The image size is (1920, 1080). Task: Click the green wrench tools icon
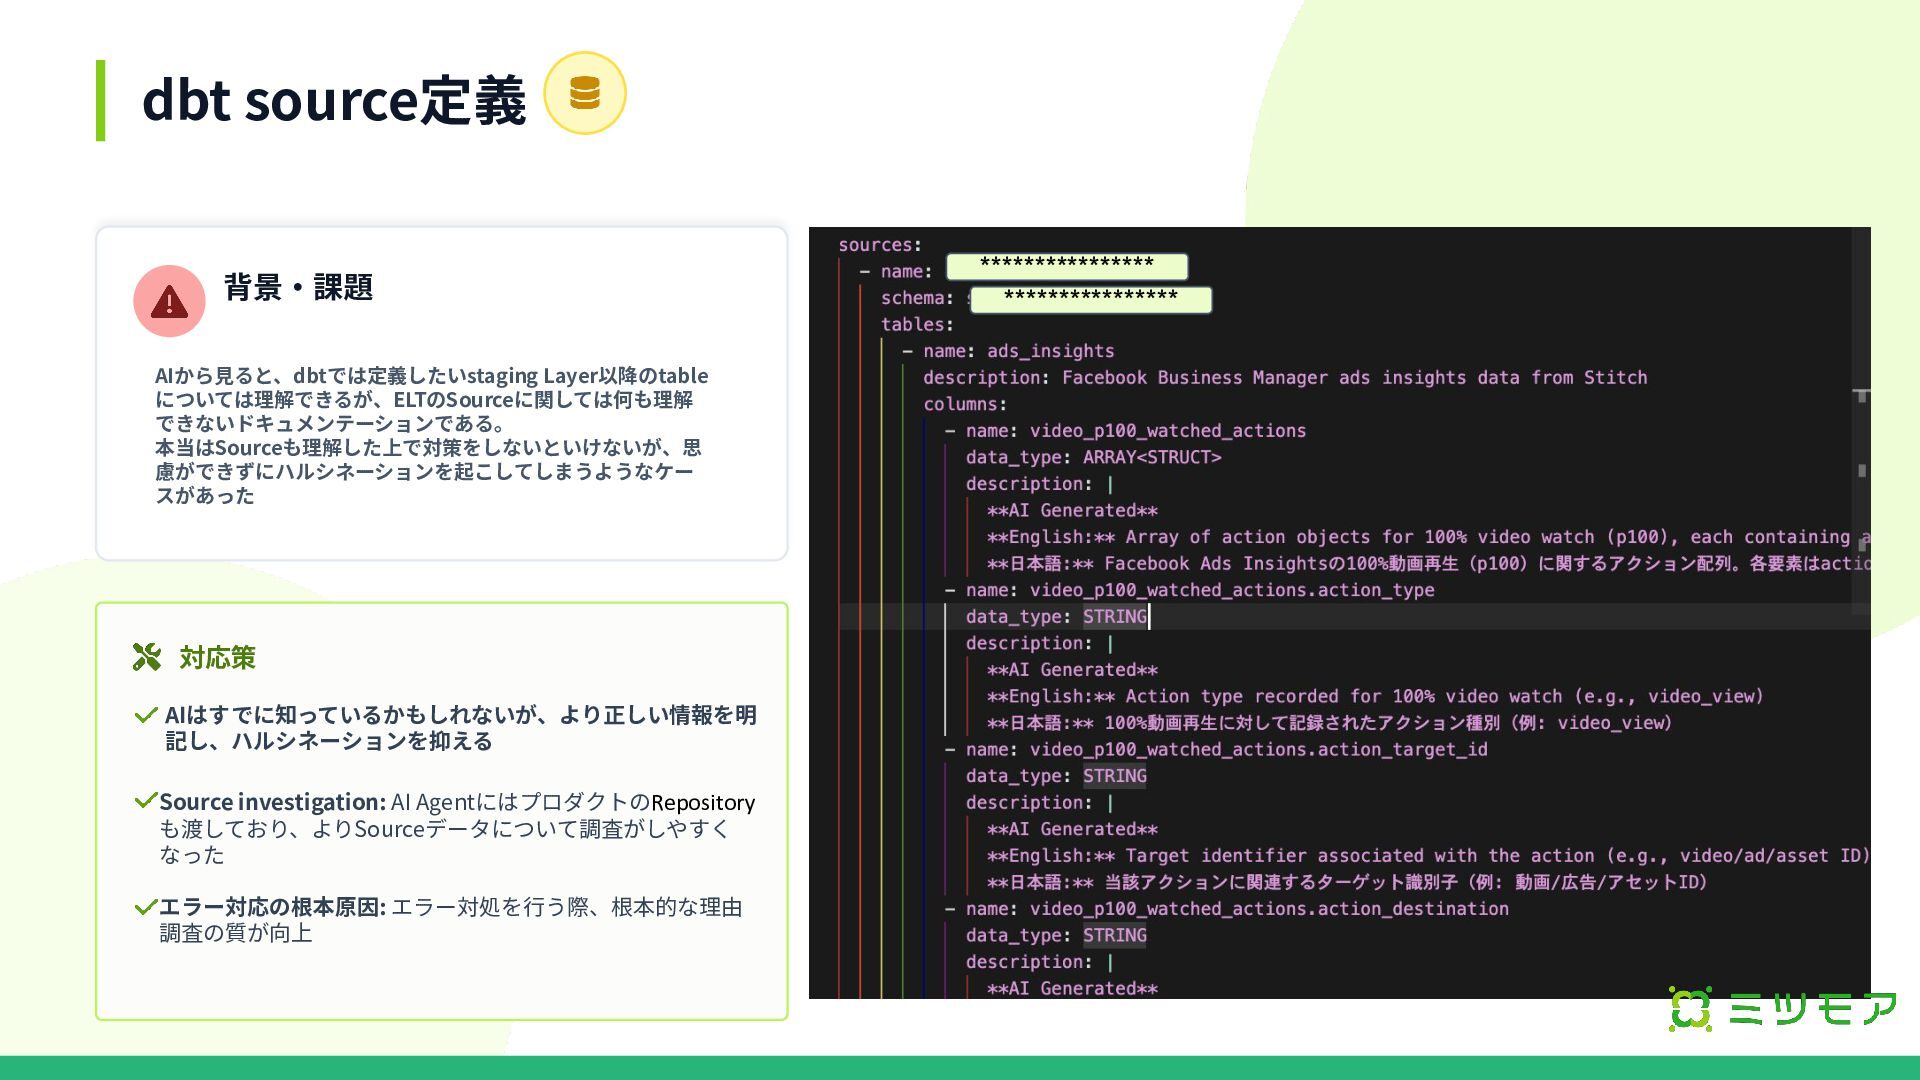147,657
